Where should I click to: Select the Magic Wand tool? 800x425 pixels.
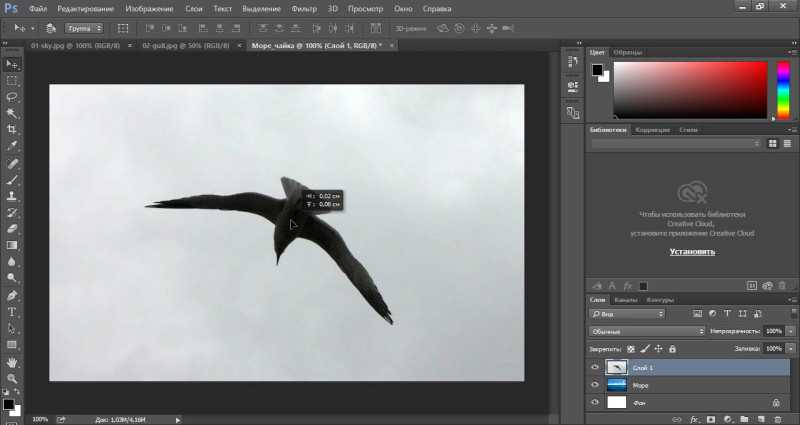[x=12, y=113]
